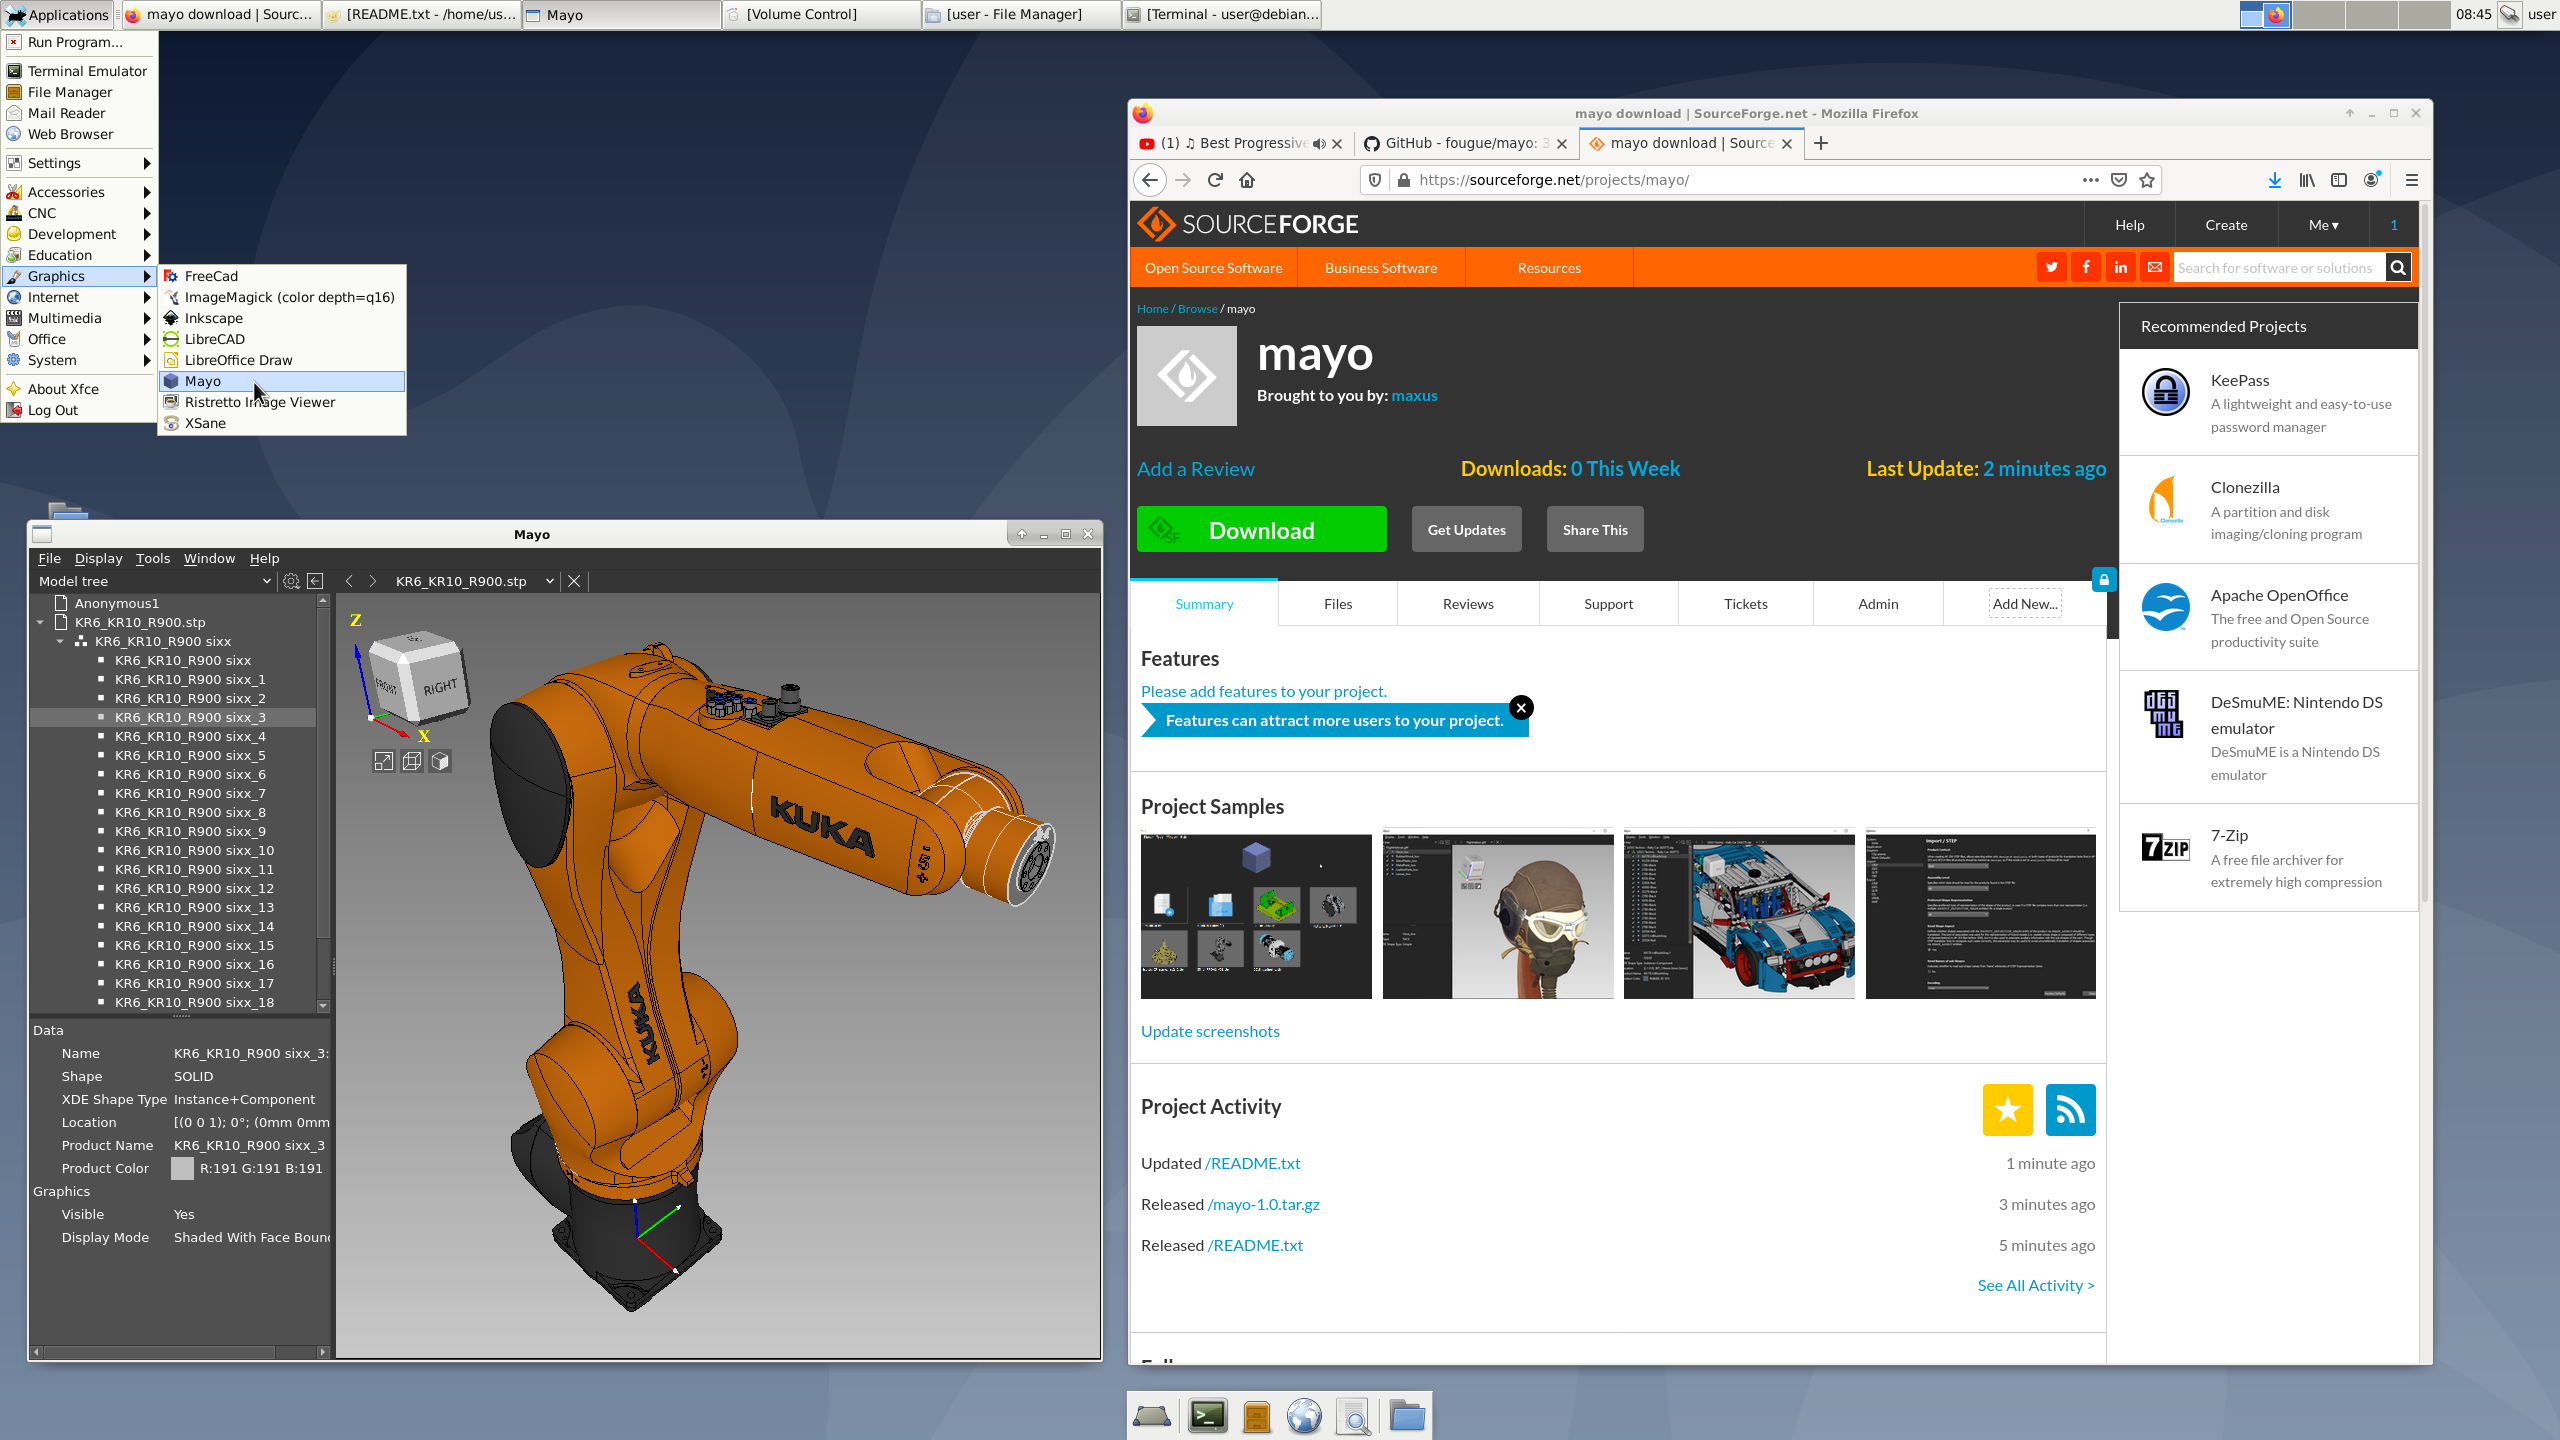Screen dimensions: 2560x1440
Task: Open the Model tree dropdown
Action: [266, 581]
